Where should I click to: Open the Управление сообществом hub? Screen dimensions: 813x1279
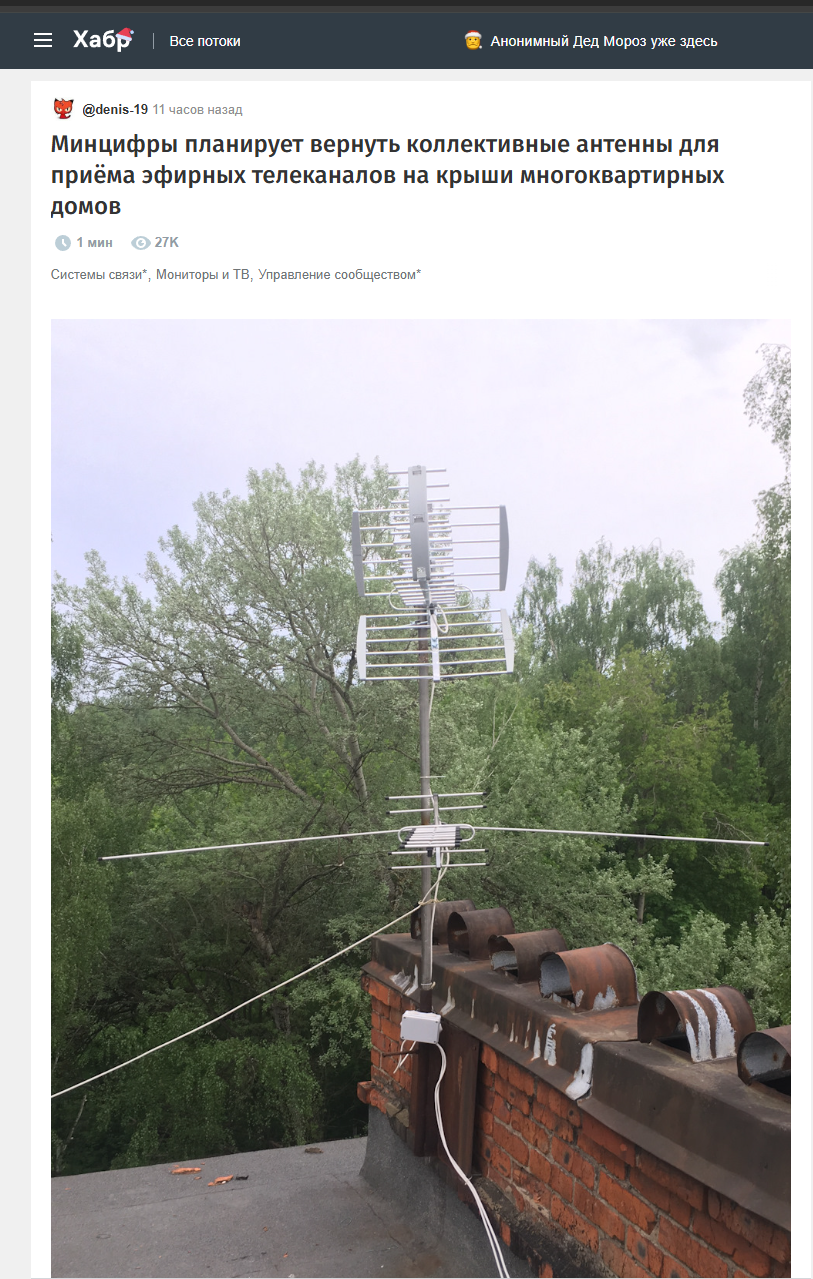pyautogui.click(x=339, y=274)
